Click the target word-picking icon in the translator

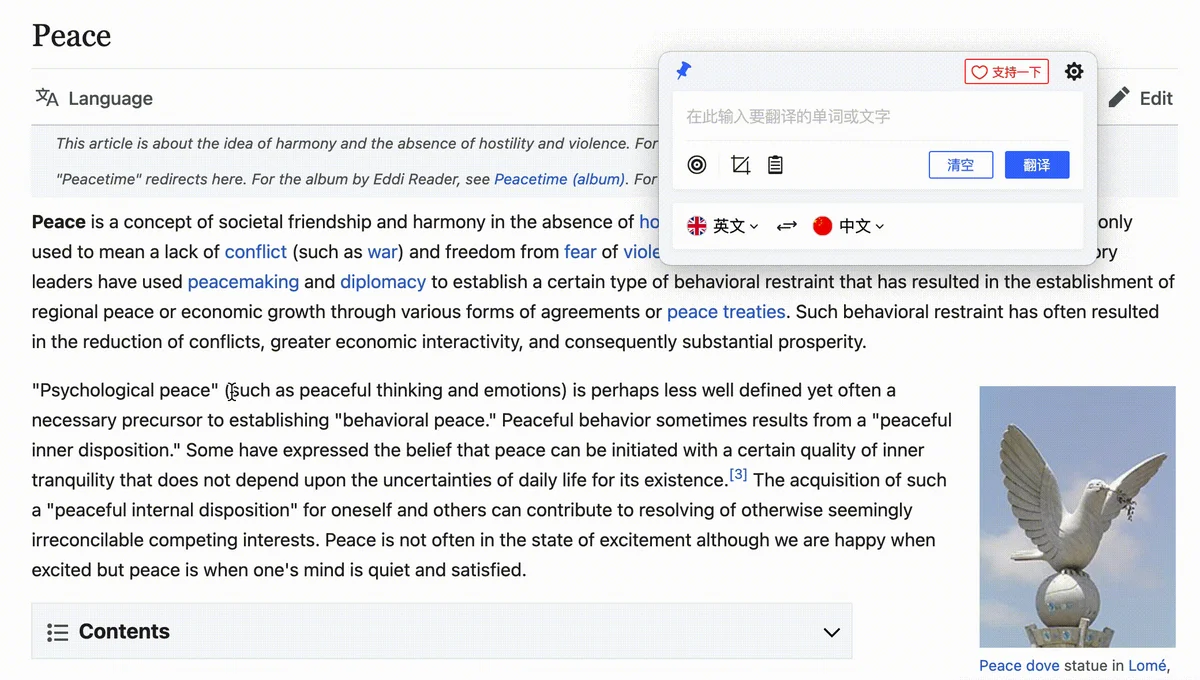(697, 165)
